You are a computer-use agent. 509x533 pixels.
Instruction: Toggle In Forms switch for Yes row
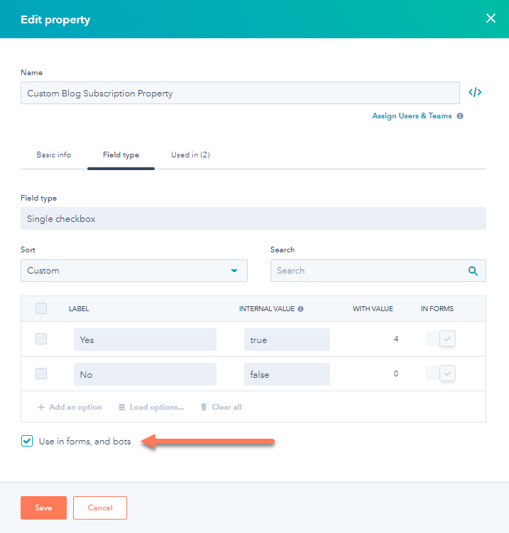click(x=441, y=339)
